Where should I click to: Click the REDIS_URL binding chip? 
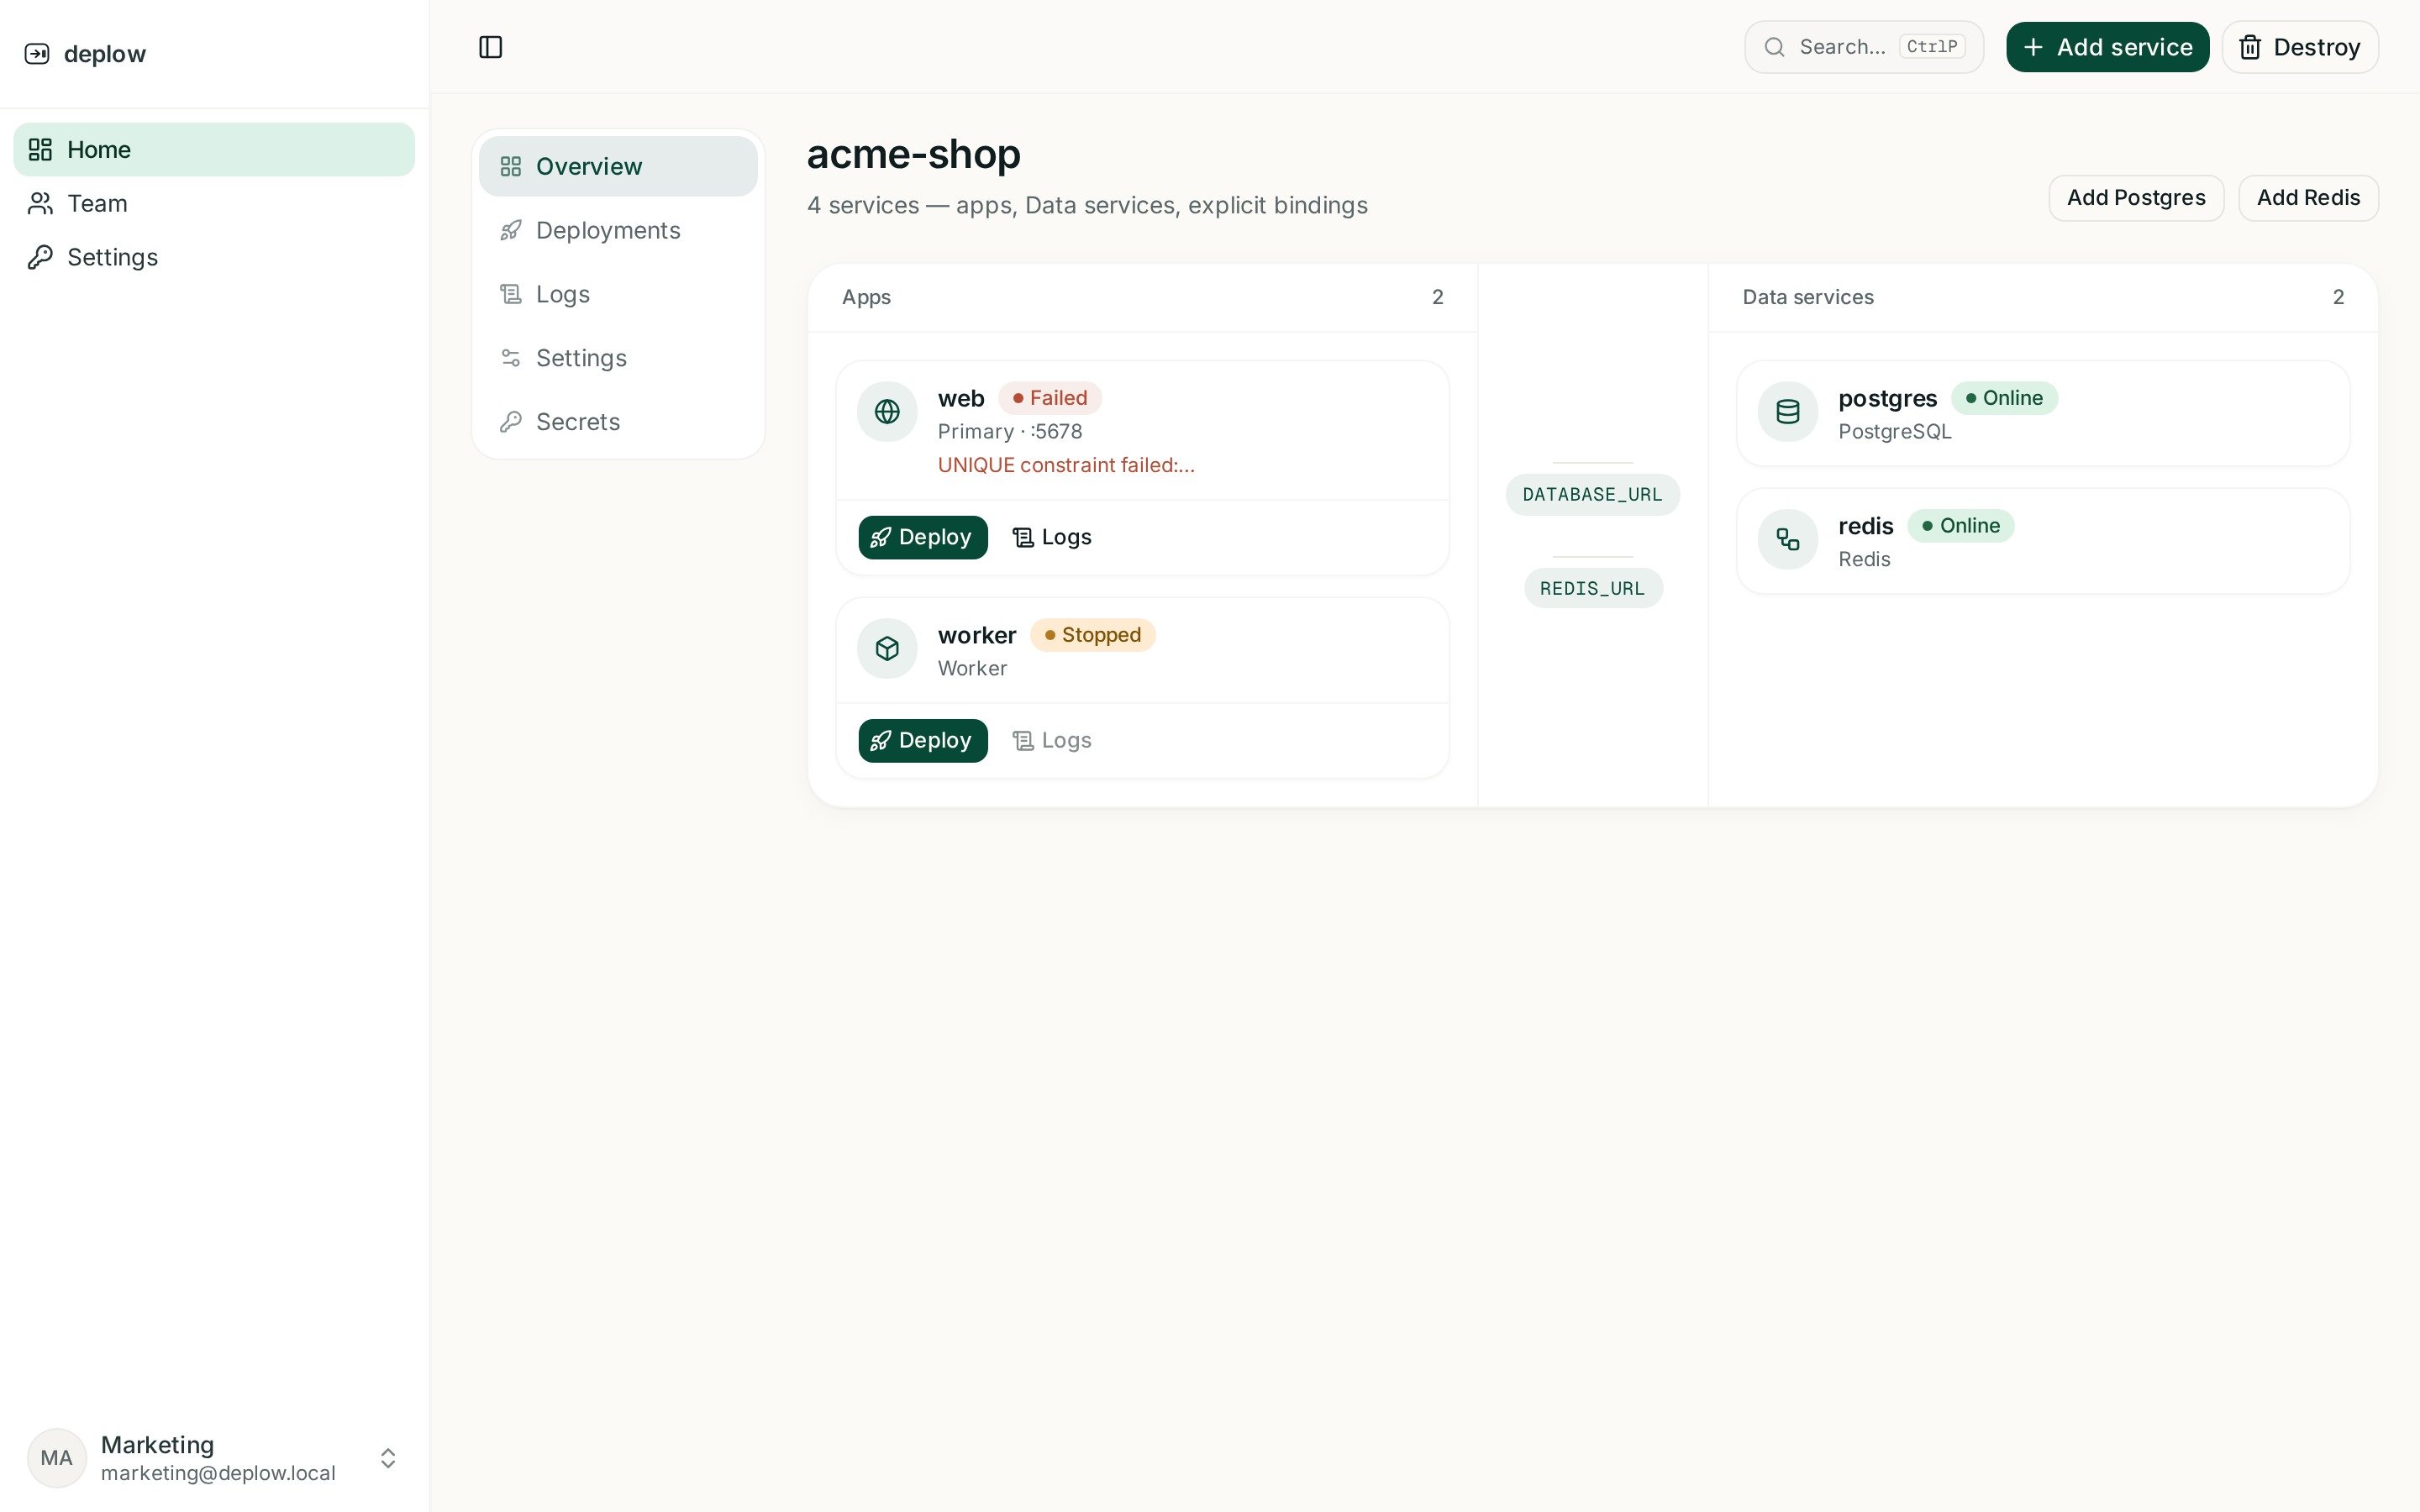[1592, 589]
